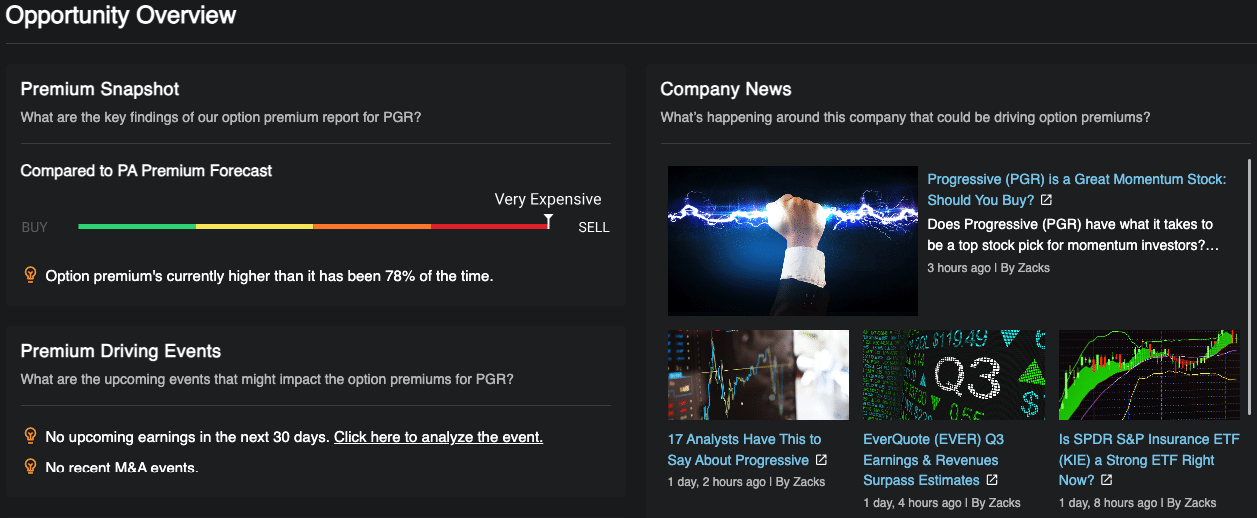1257x518 pixels.
Task: Click external link icon after 'Now?' headline
Action: 1106,481
